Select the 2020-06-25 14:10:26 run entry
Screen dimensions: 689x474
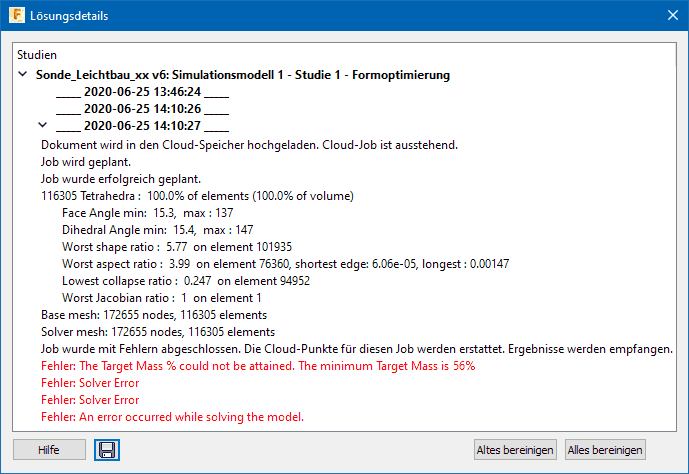click(142, 109)
